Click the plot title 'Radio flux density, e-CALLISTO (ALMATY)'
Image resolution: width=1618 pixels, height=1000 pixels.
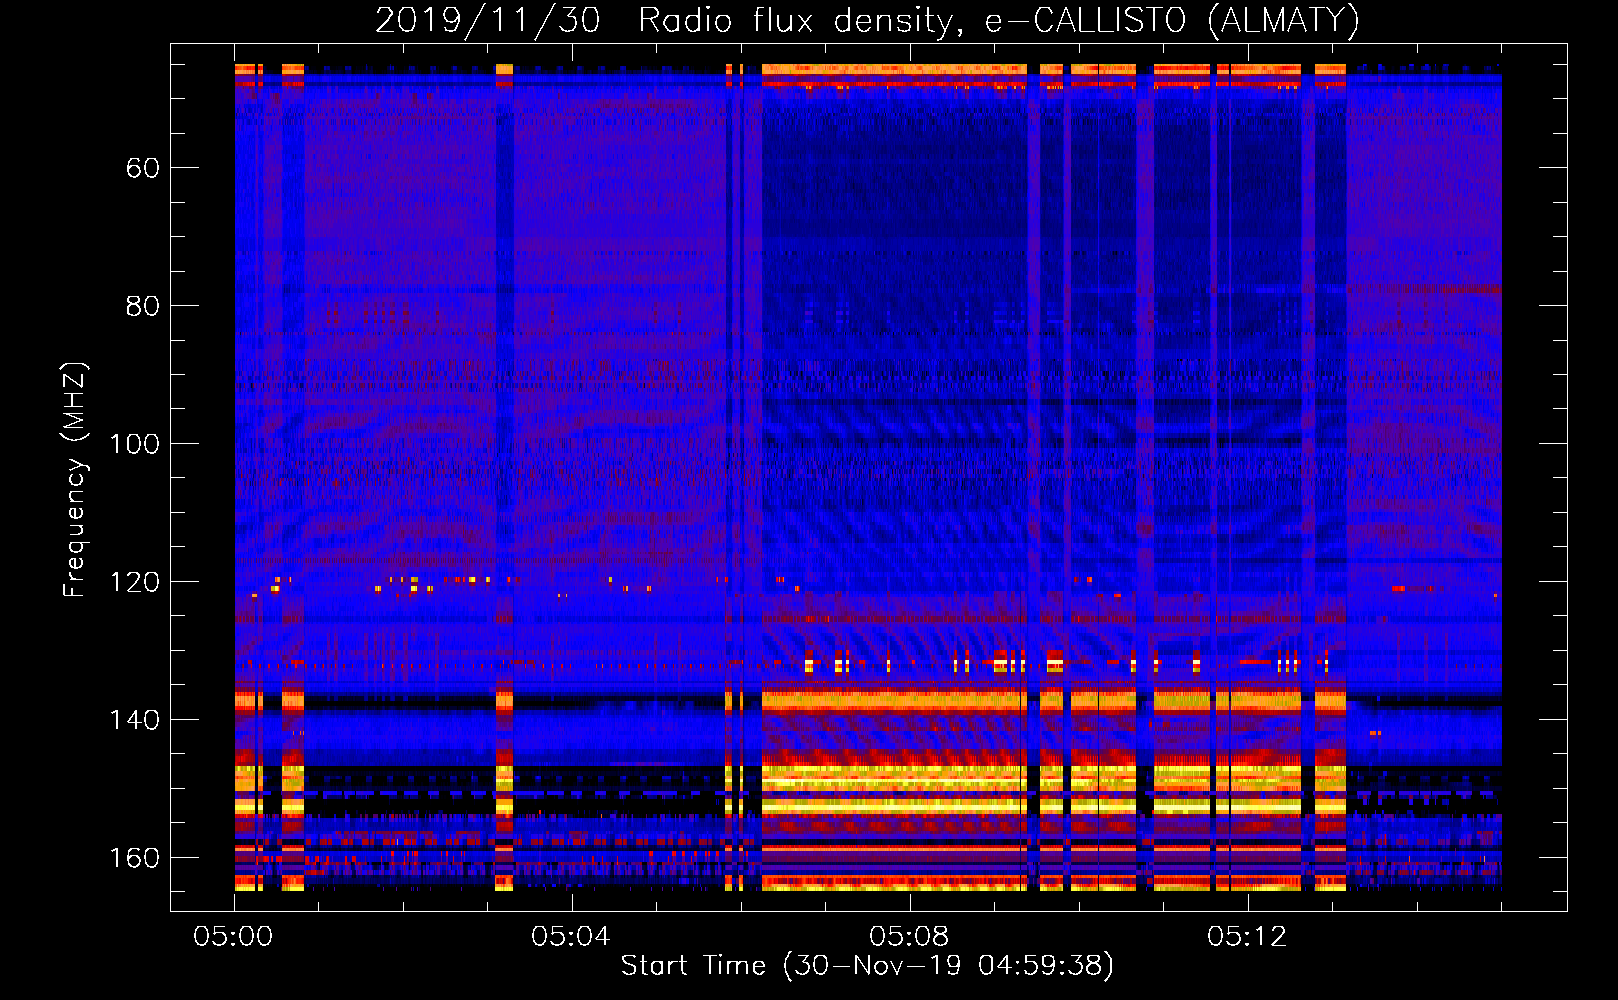point(999,21)
